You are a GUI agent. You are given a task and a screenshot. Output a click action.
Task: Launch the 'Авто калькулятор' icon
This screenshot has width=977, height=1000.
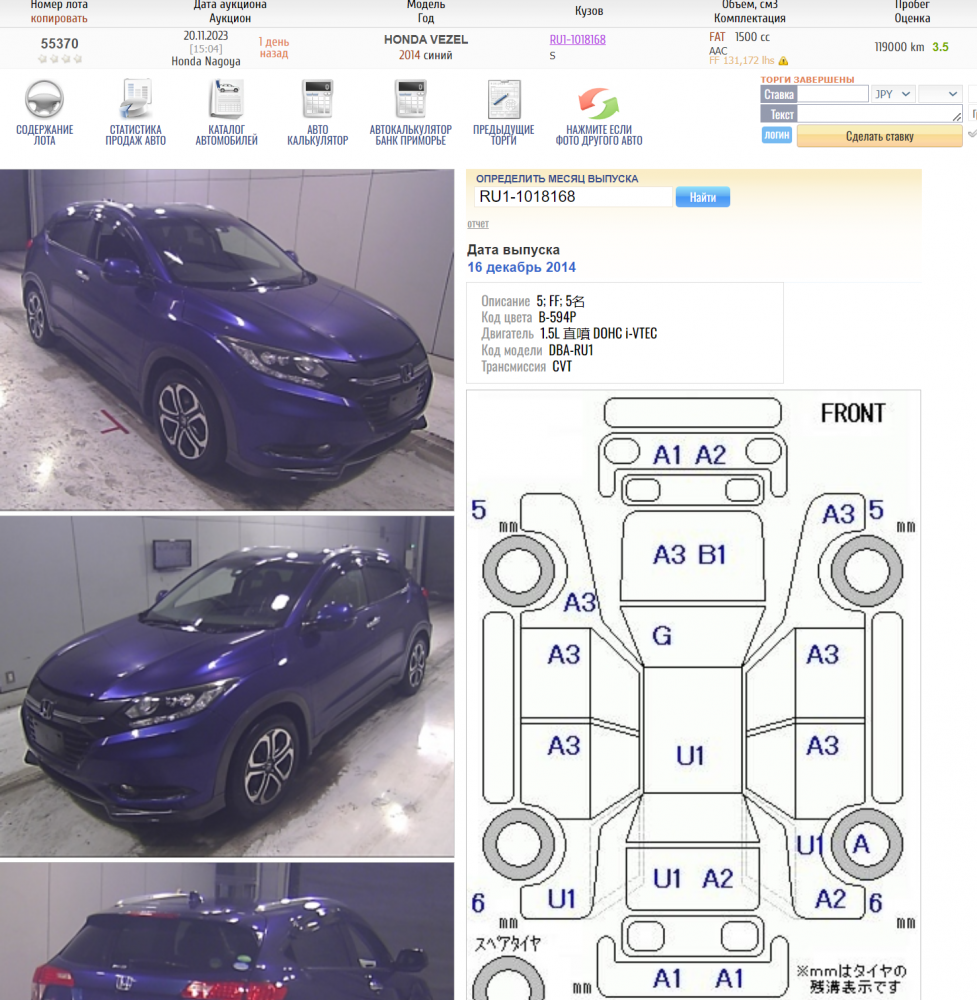pos(317,101)
